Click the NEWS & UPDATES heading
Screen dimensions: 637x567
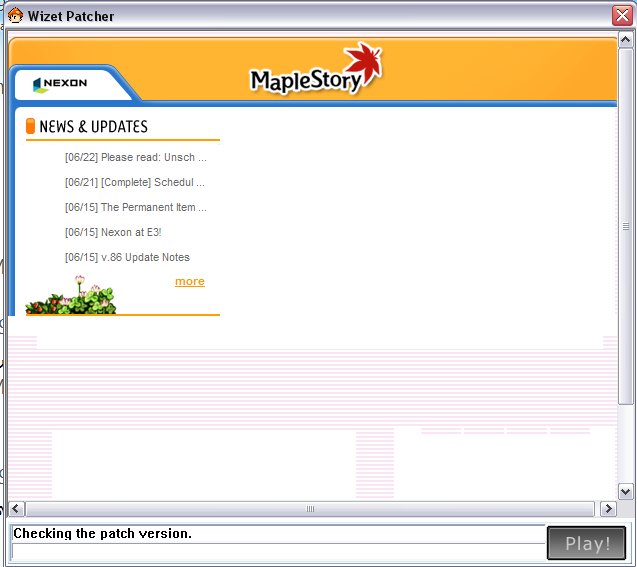(93, 126)
